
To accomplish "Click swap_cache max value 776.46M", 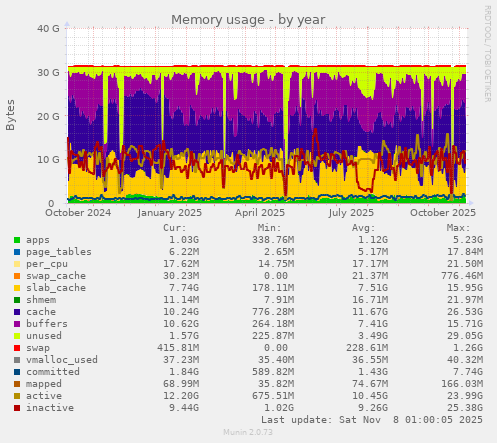I will click(x=462, y=276).
